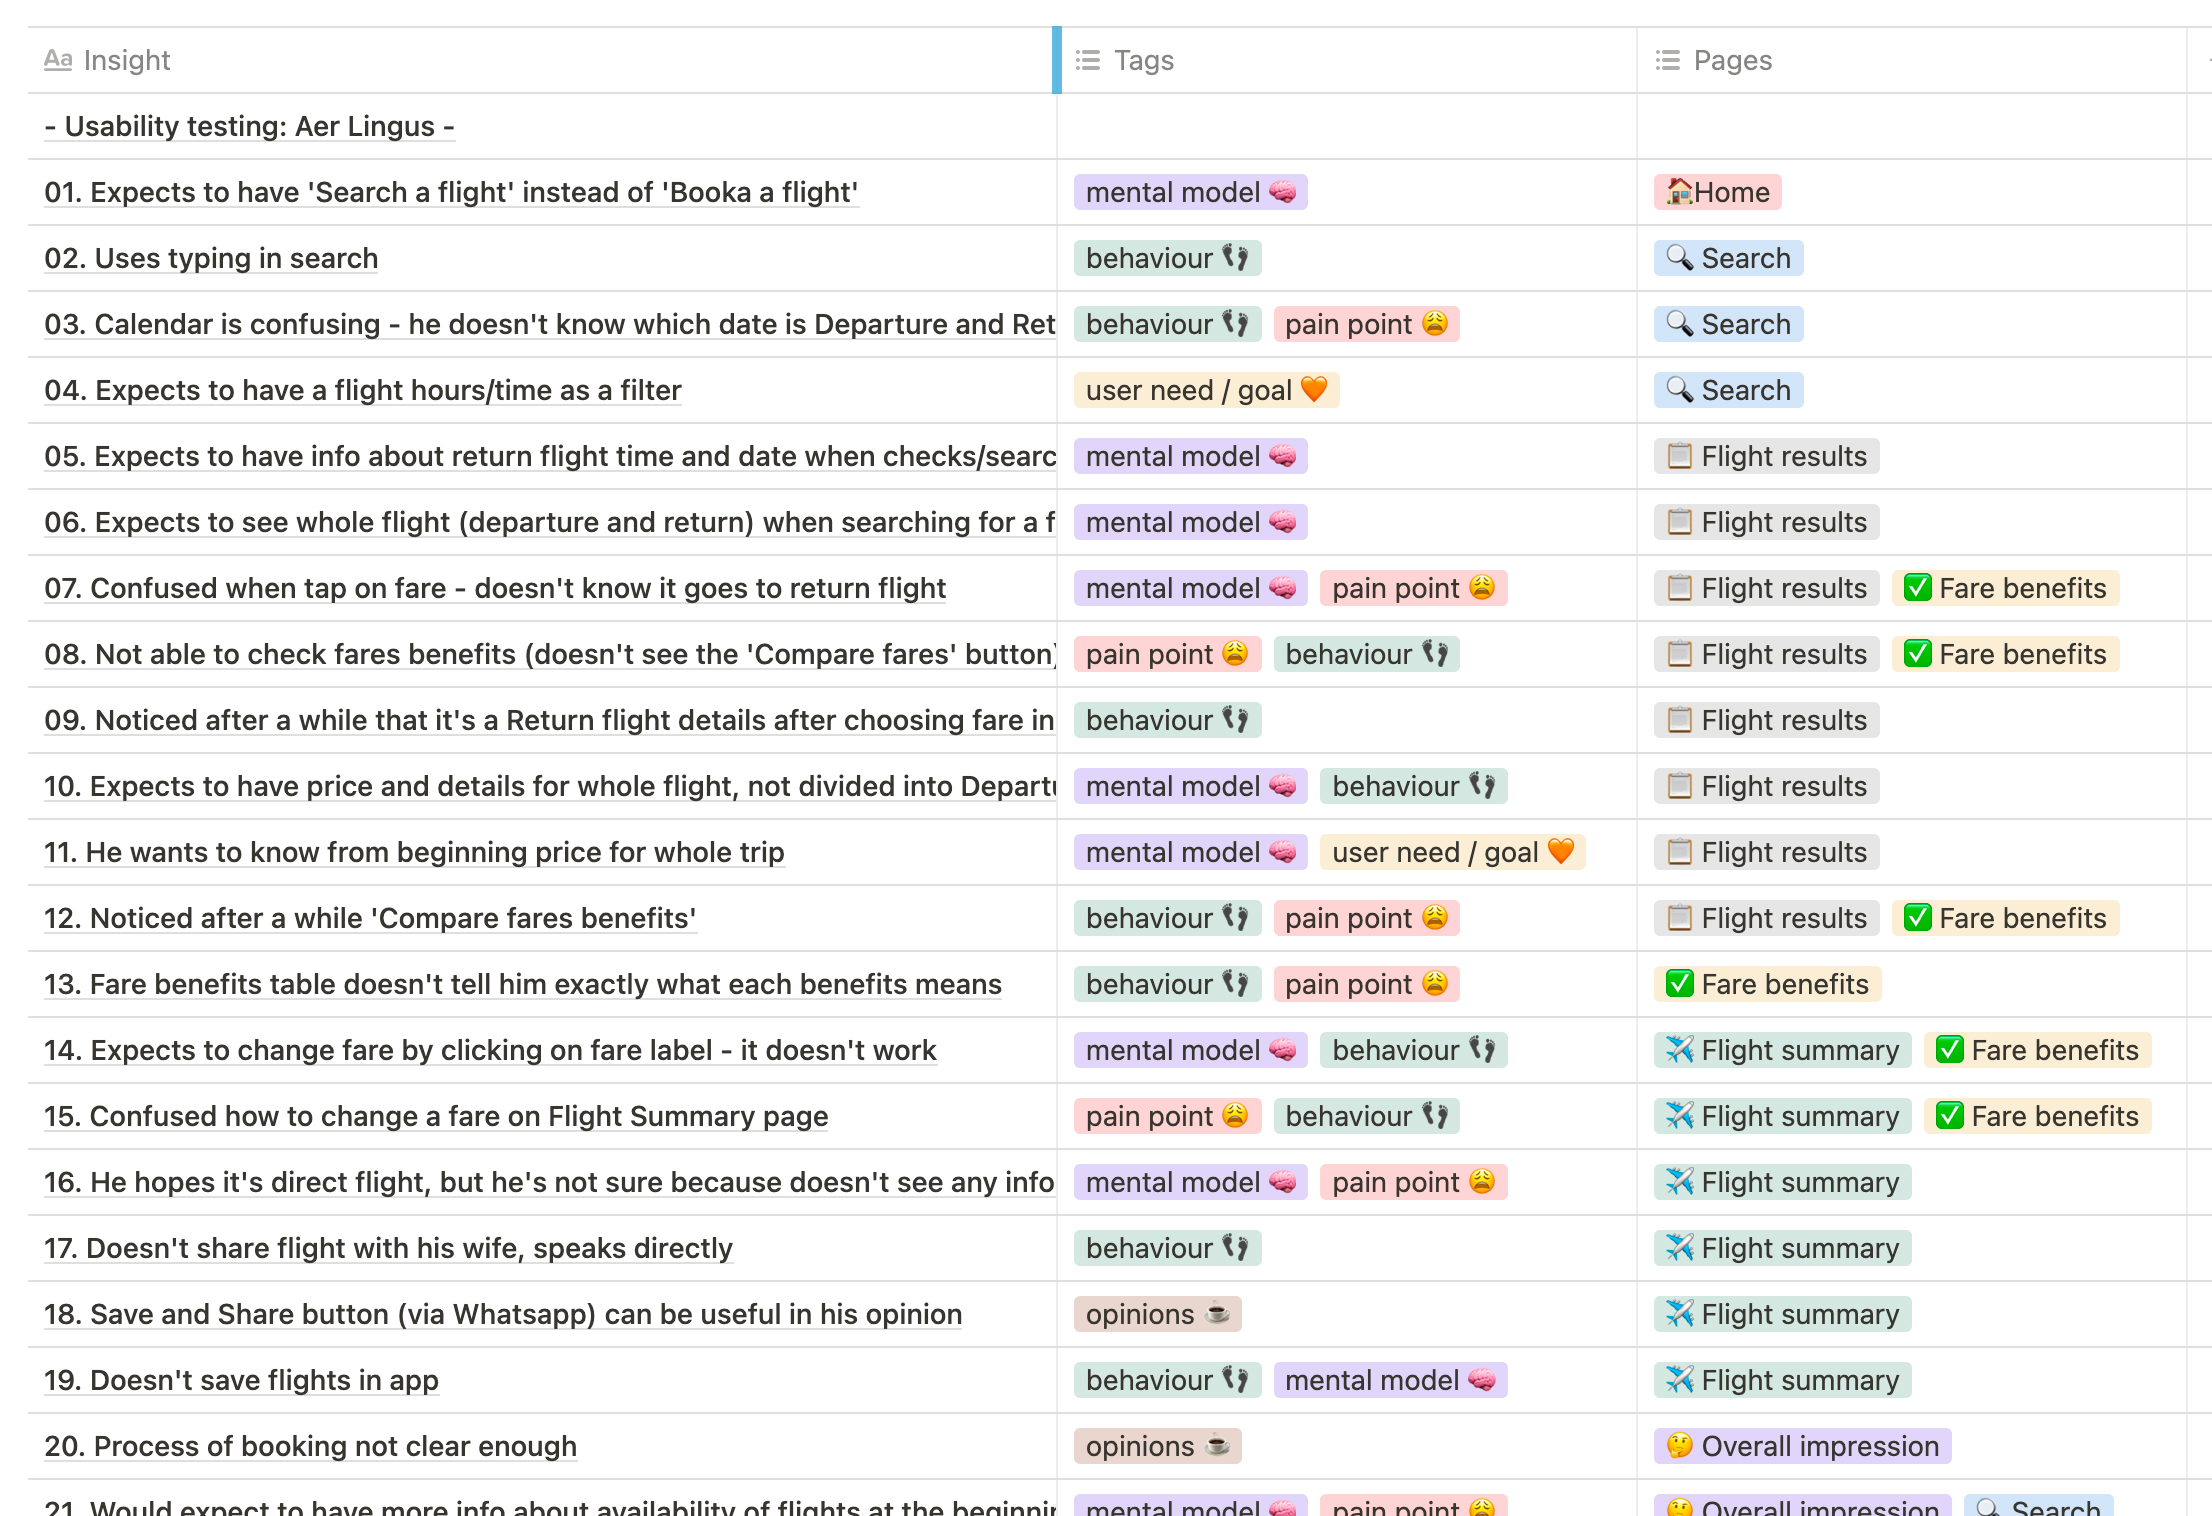The image size is (2212, 1516).
Task: Open the Tags column header menu
Action: pyautogui.click(x=1144, y=60)
